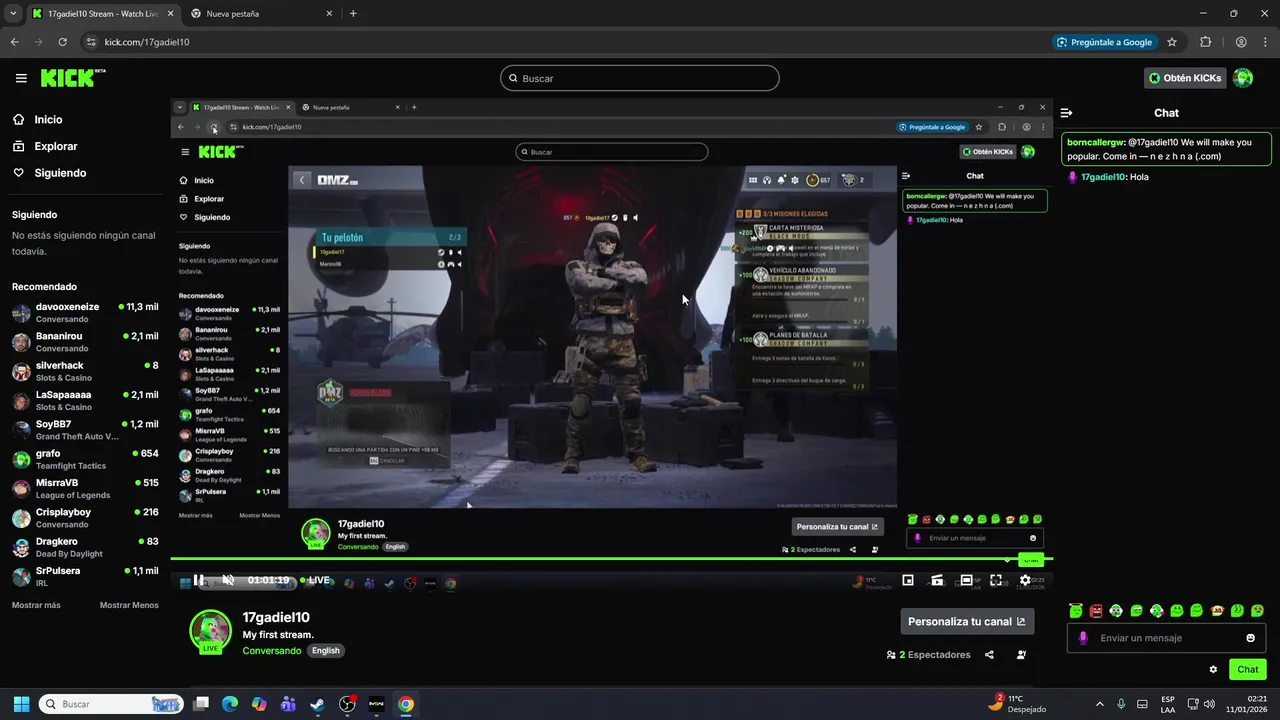Open the emoji picker in the chat field
The height and width of the screenshot is (720, 1280).
coord(1250,638)
